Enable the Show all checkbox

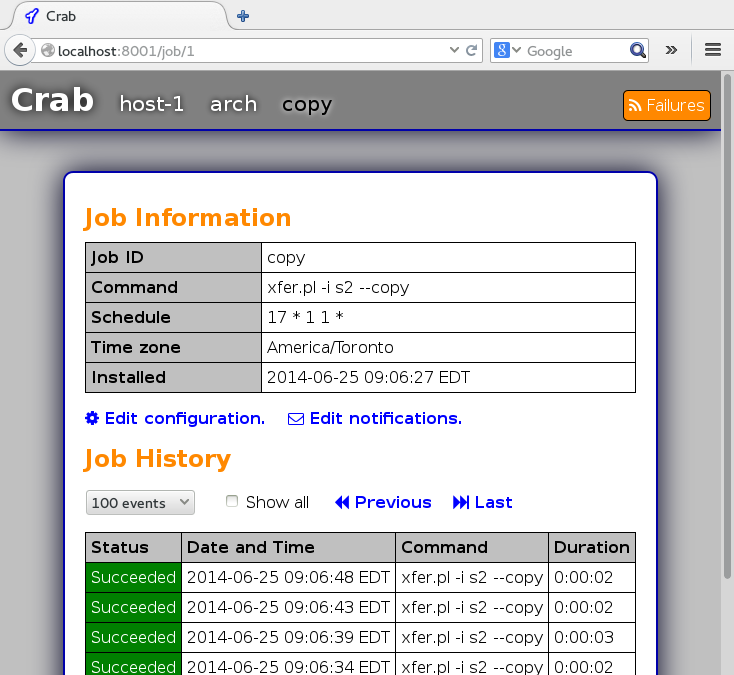click(x=232, y=501)
